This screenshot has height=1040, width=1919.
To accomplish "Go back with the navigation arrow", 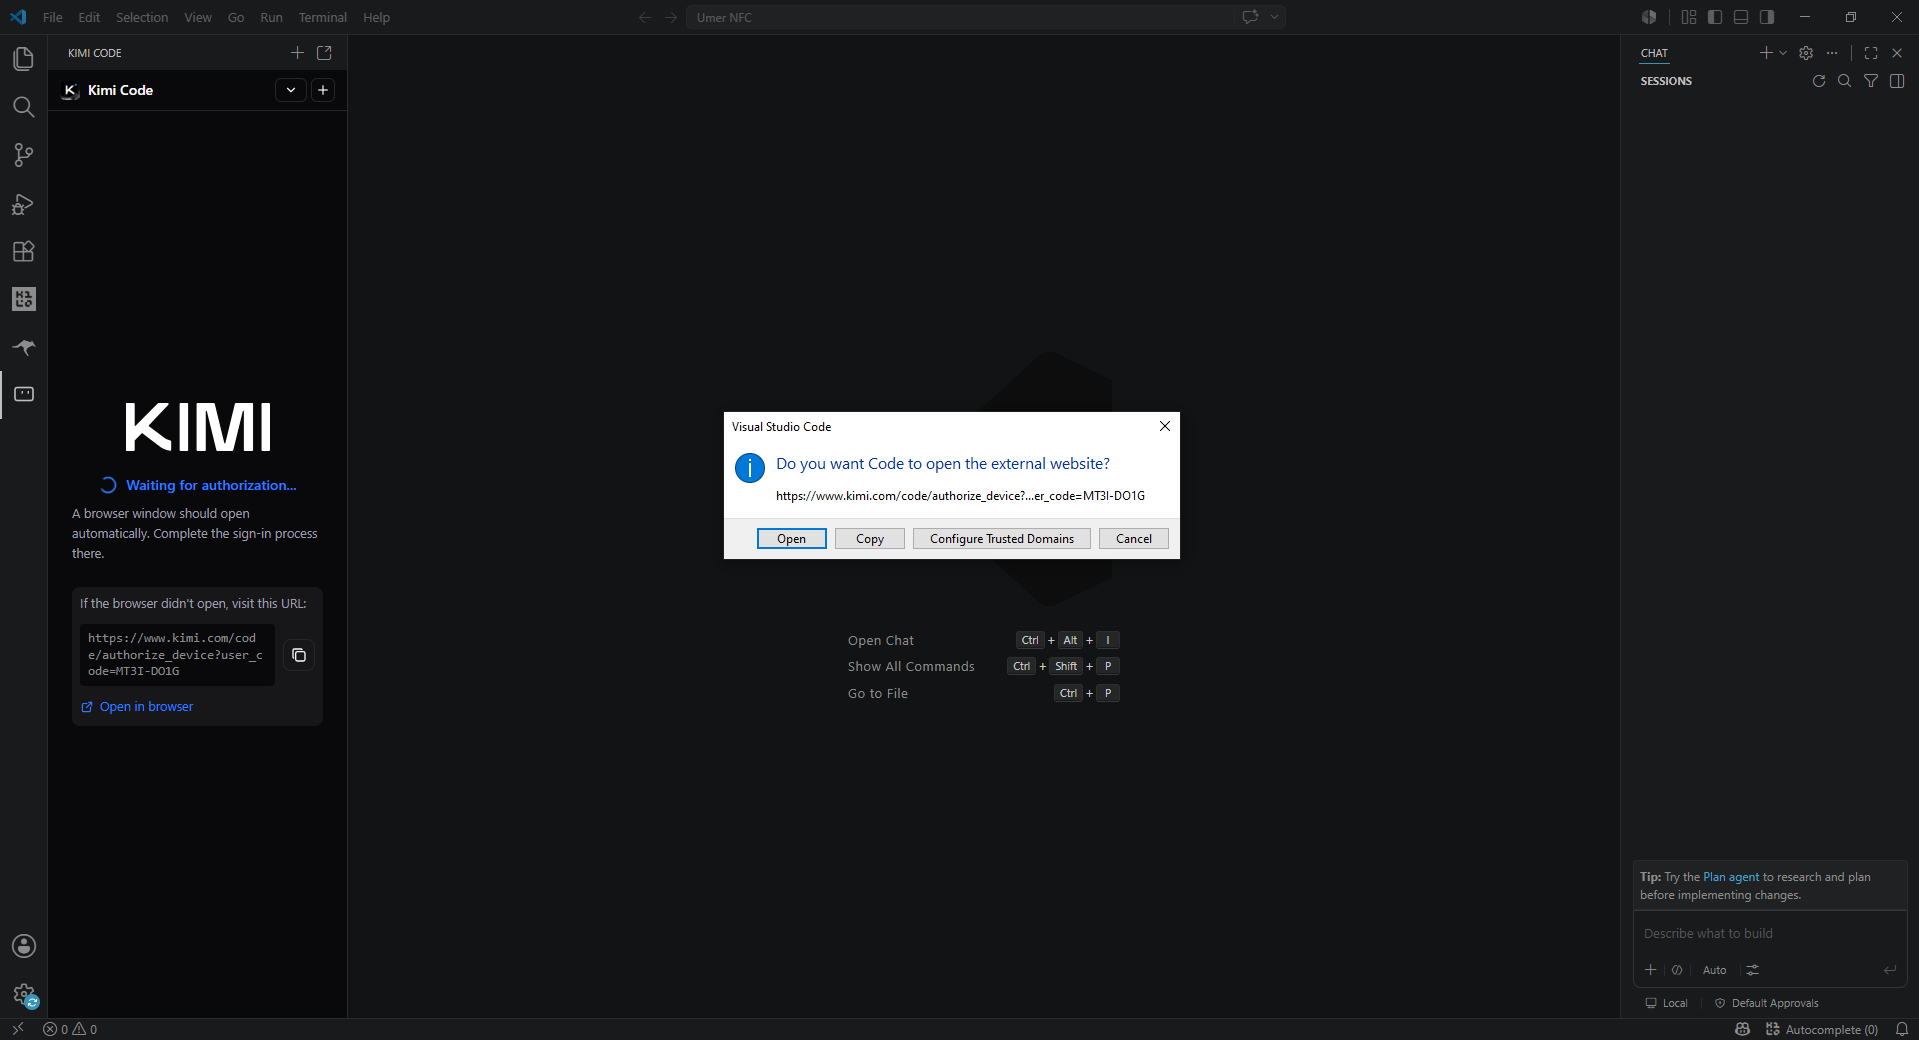I will [645, 17].
